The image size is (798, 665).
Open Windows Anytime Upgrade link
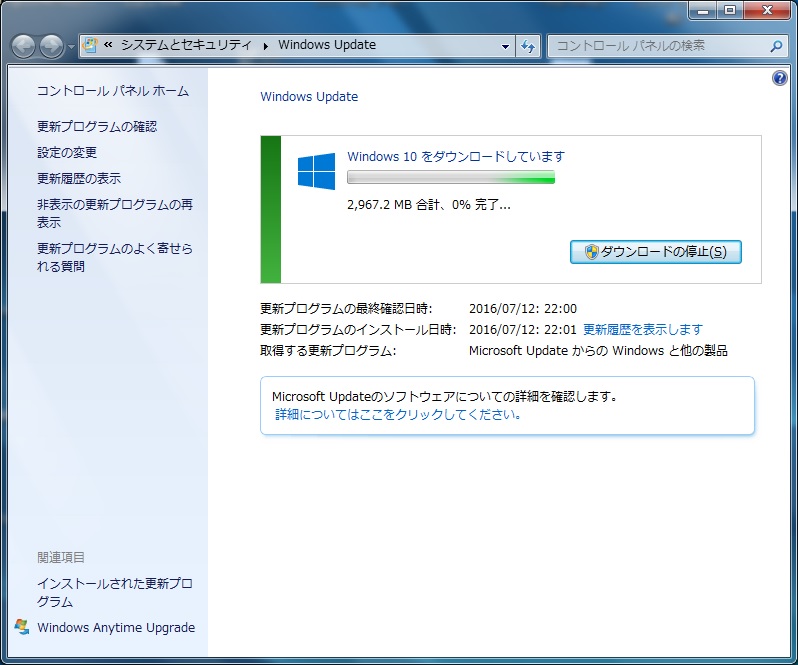[x=116, y=627]
